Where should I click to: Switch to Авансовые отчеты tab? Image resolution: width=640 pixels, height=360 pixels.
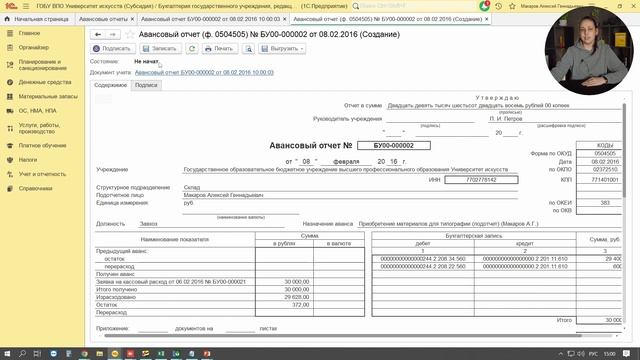coord(103,19)
